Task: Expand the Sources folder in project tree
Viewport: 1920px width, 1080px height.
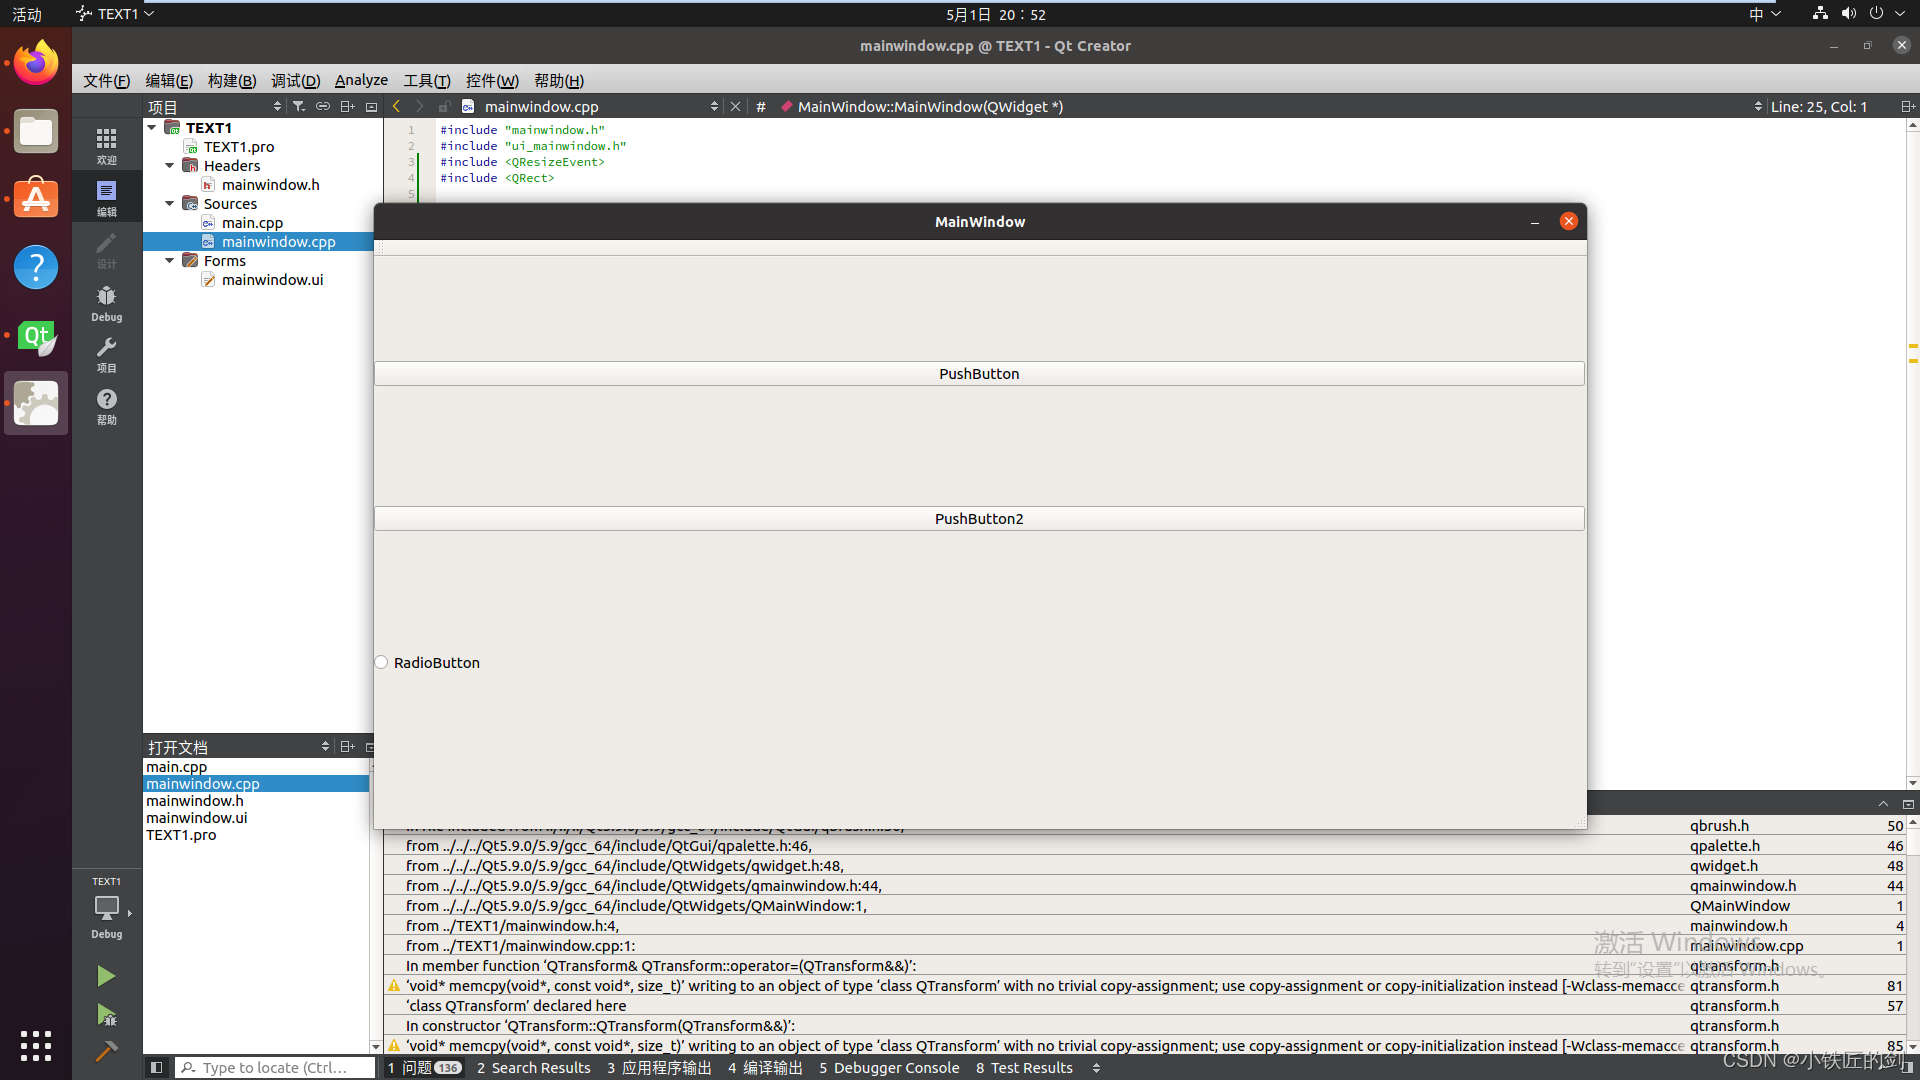Action: (173, 203)
